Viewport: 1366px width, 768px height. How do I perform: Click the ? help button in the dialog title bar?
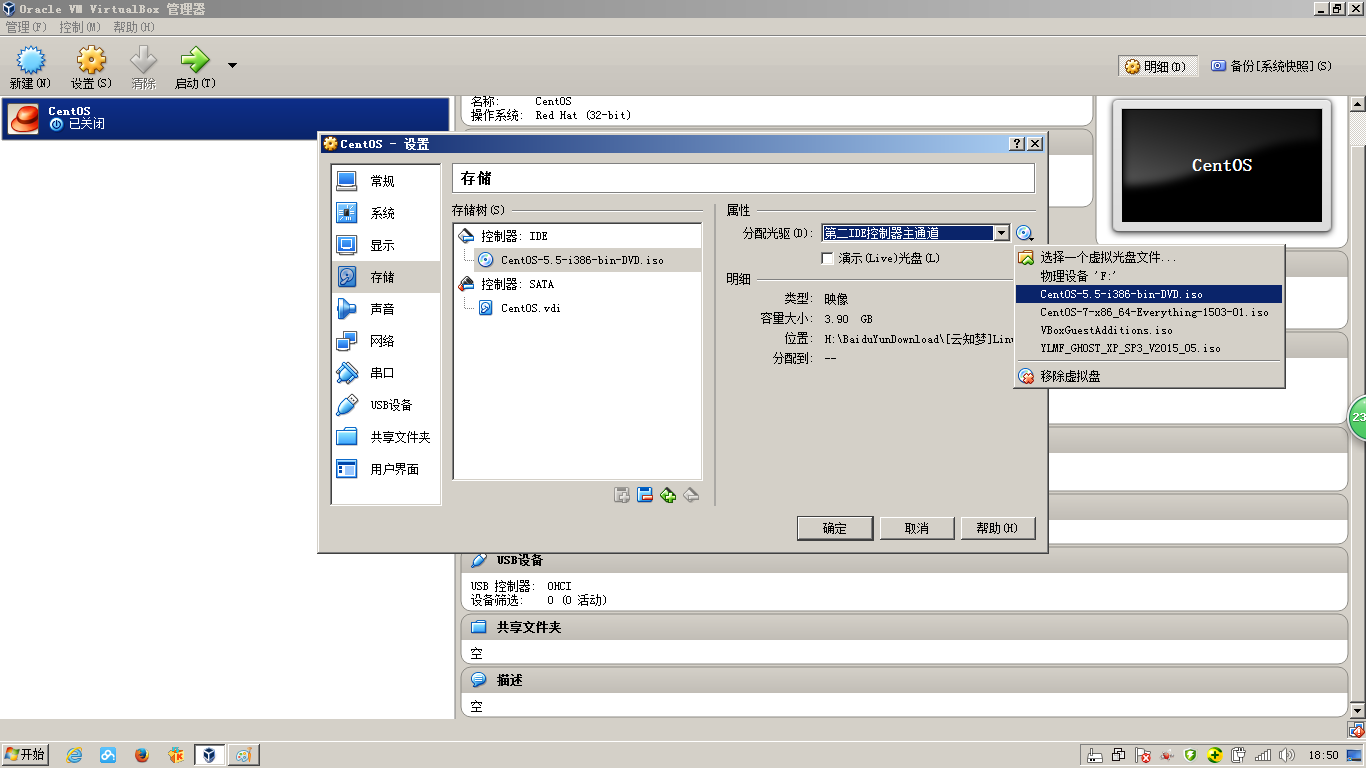(x=1017, y=144)
